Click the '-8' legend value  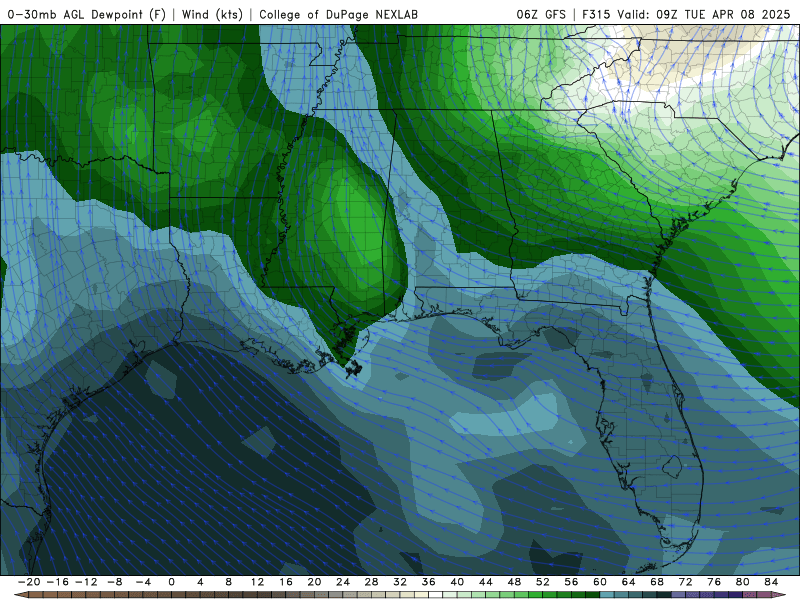pyautogui.click(x=114, y=582)
